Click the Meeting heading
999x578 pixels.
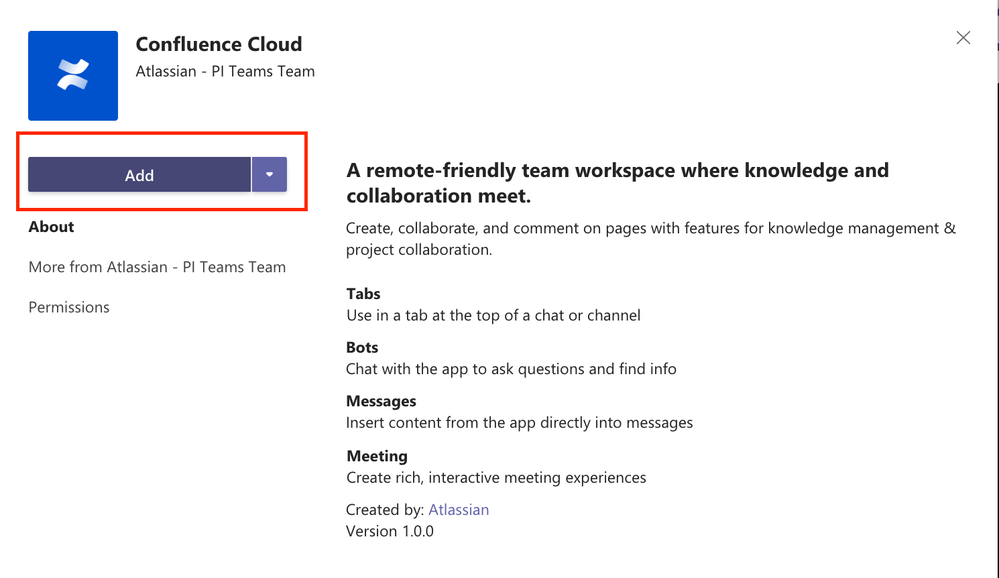coord(377,456)
